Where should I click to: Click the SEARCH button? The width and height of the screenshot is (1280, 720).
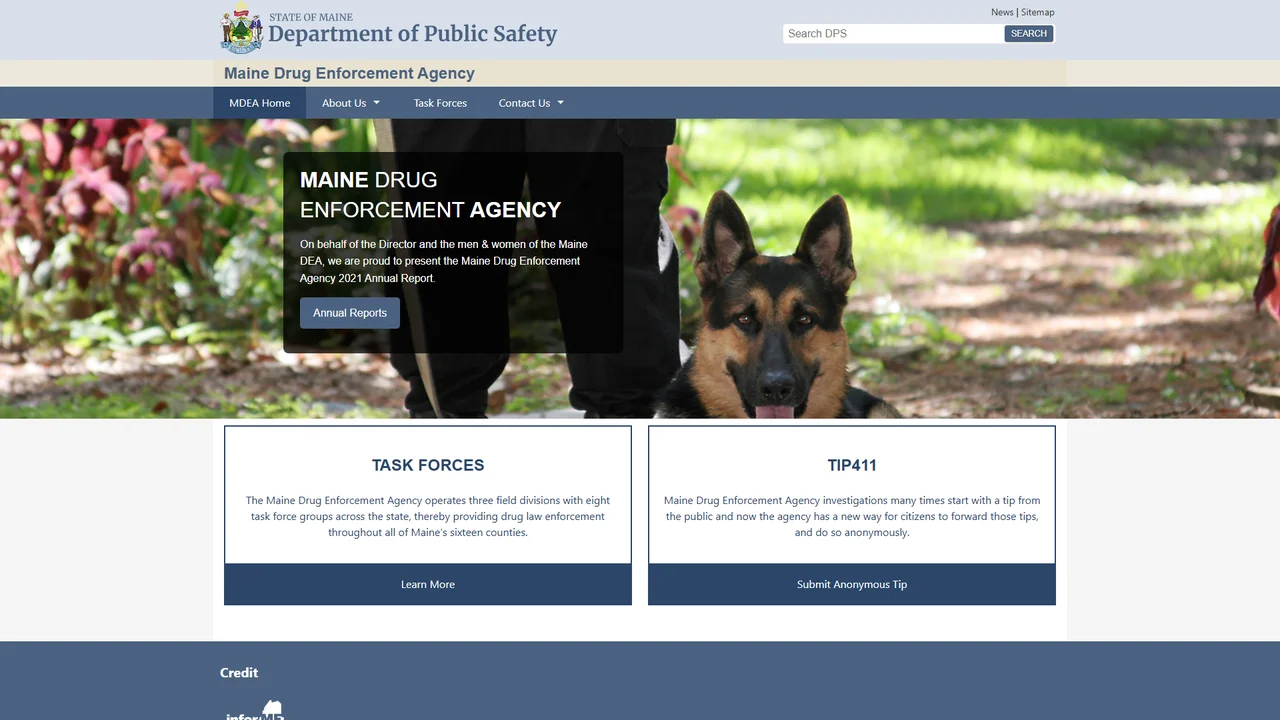tap(1029, 33)
